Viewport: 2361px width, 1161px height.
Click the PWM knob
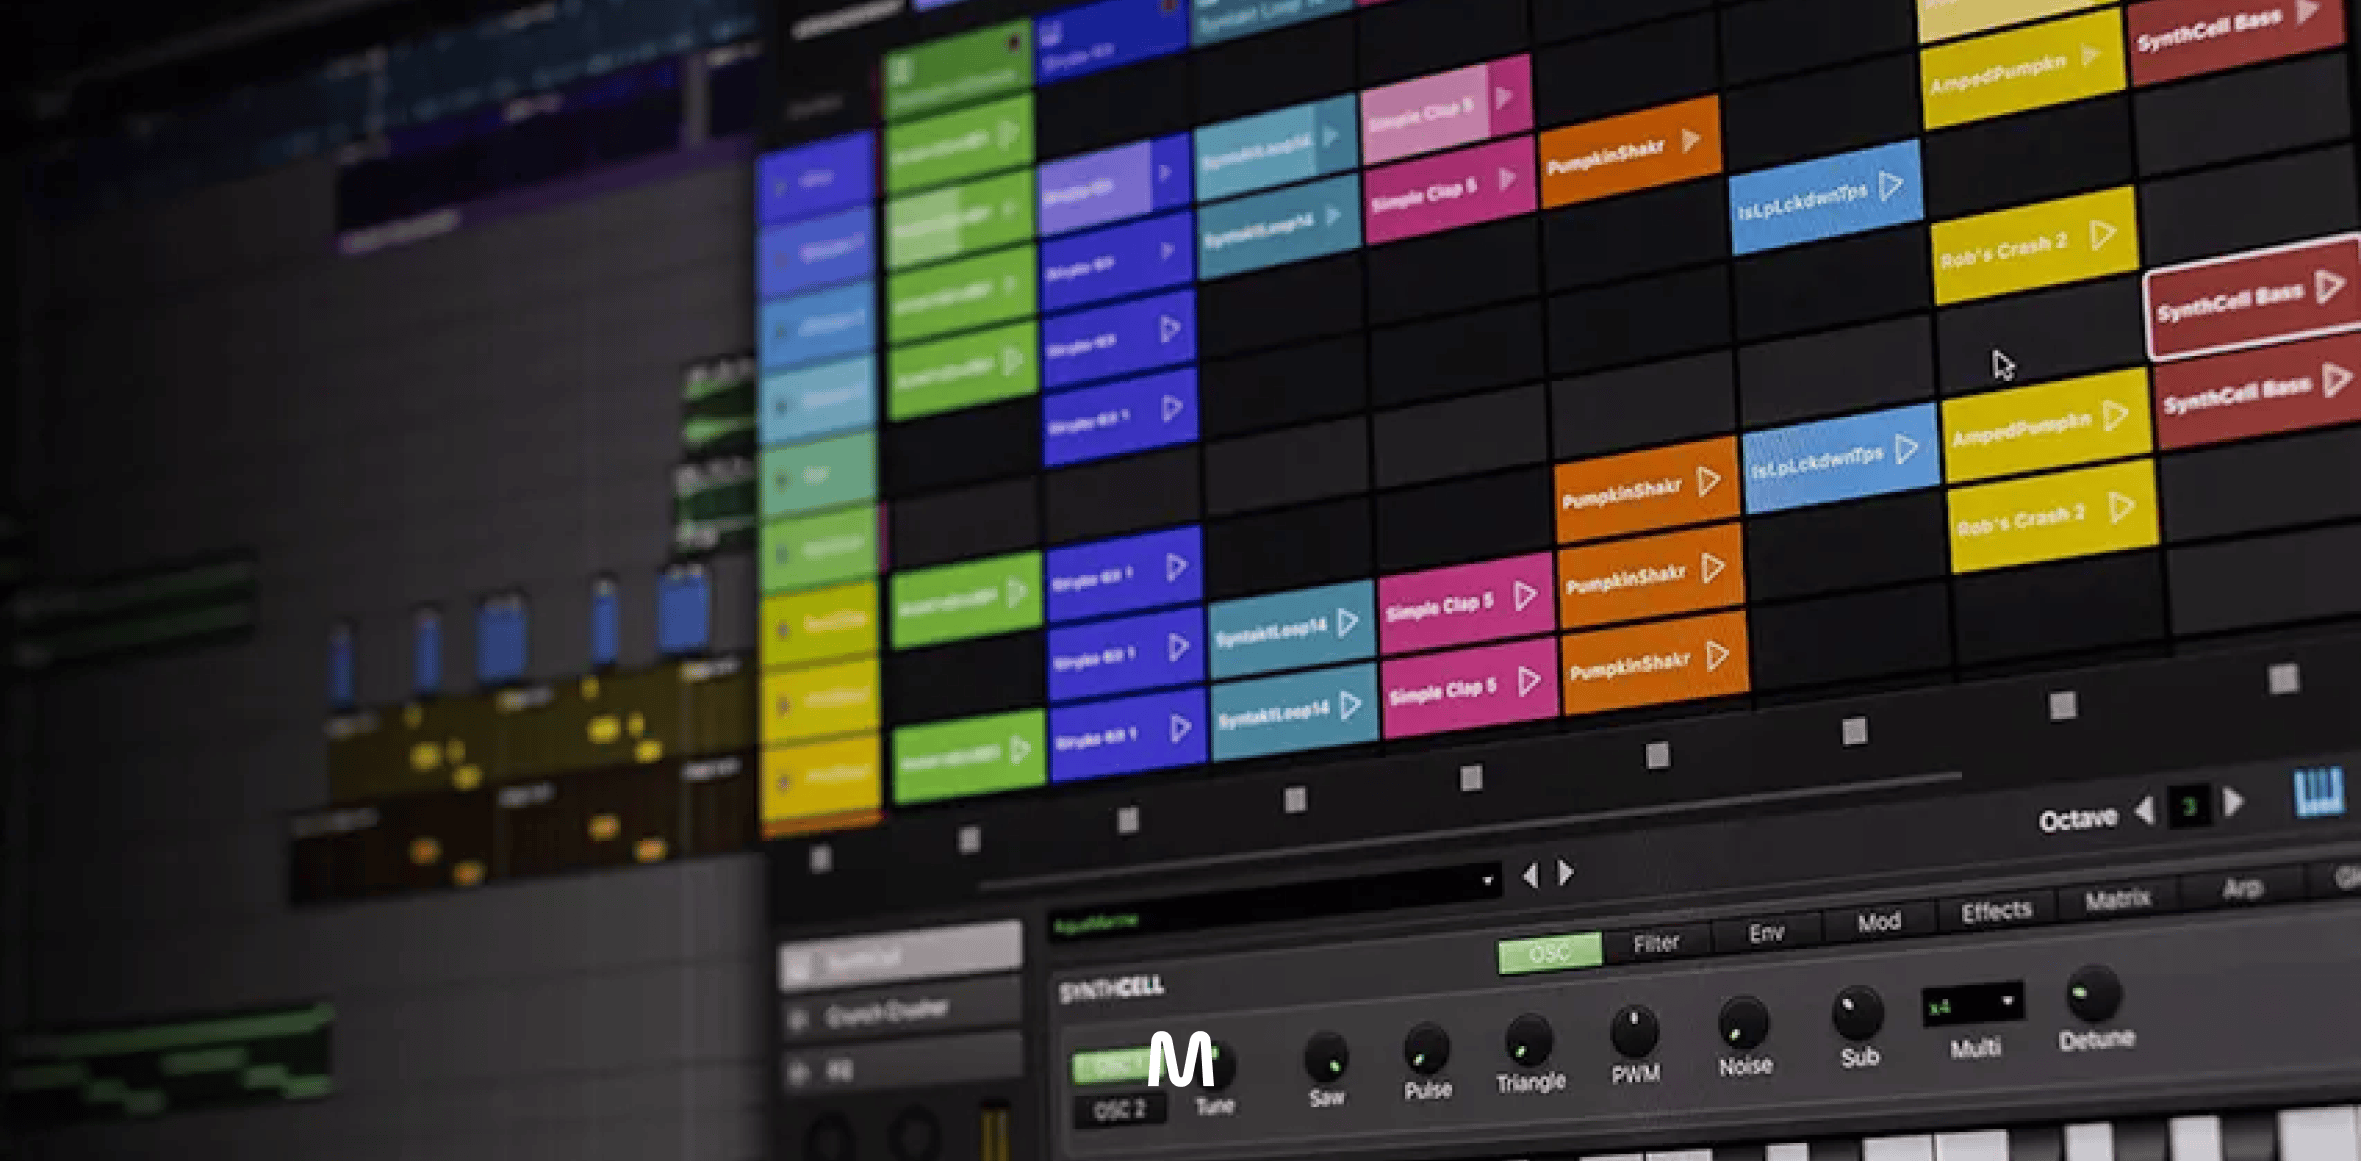click(x=1635, y=1032)
